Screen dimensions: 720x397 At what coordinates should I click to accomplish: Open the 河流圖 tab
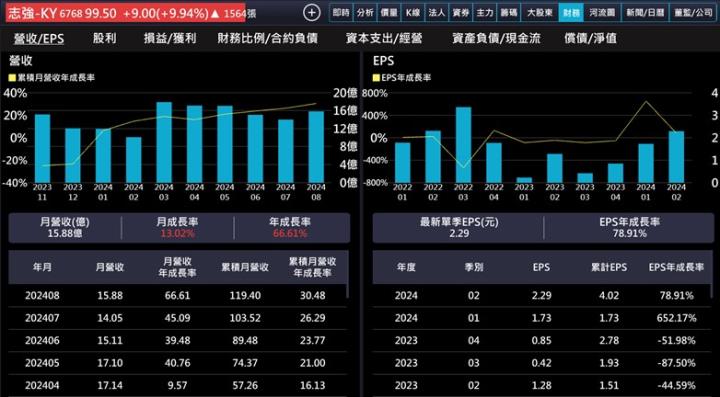(602, 13)
